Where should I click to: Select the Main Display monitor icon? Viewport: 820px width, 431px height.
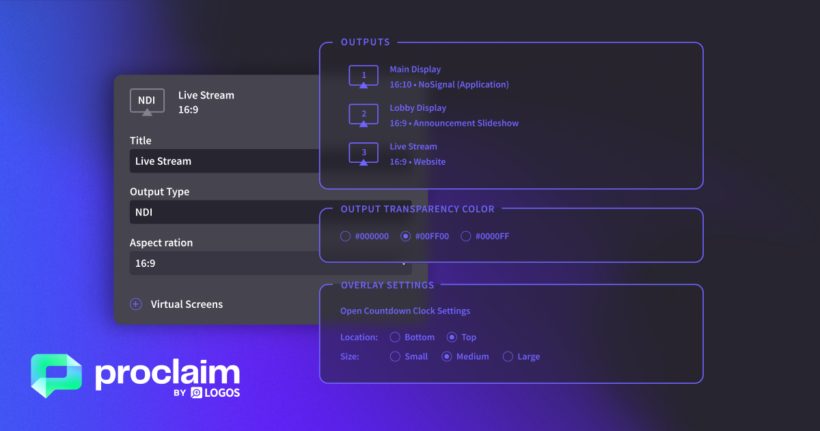[x=363, y=77]
